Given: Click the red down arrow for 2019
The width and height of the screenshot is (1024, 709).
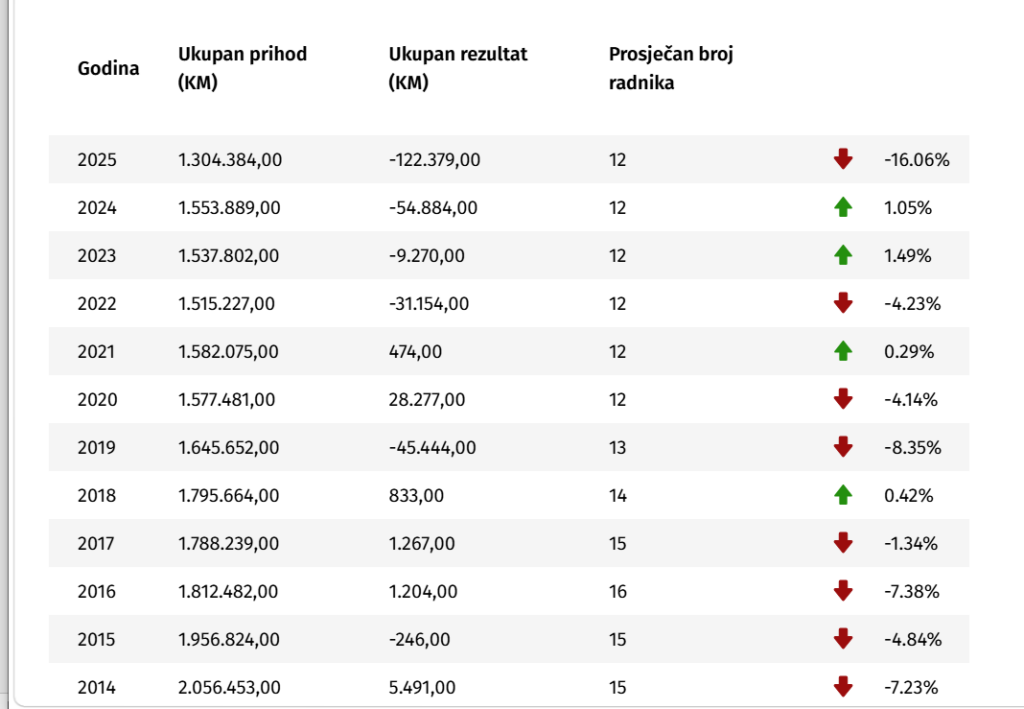Looking at the screenshot, I should [843, 447].
